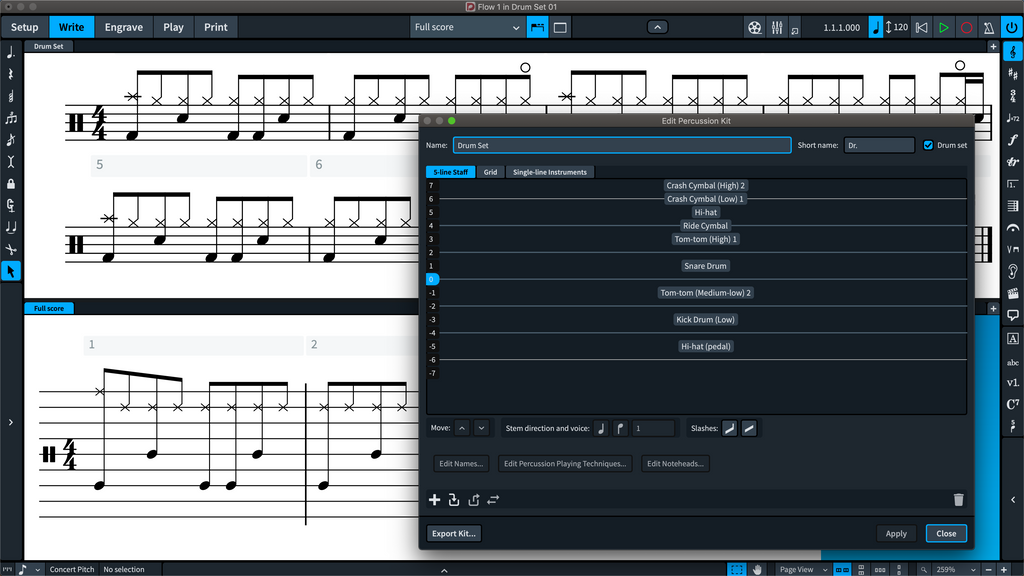Select the Drum Set tab

coord(49,46)
